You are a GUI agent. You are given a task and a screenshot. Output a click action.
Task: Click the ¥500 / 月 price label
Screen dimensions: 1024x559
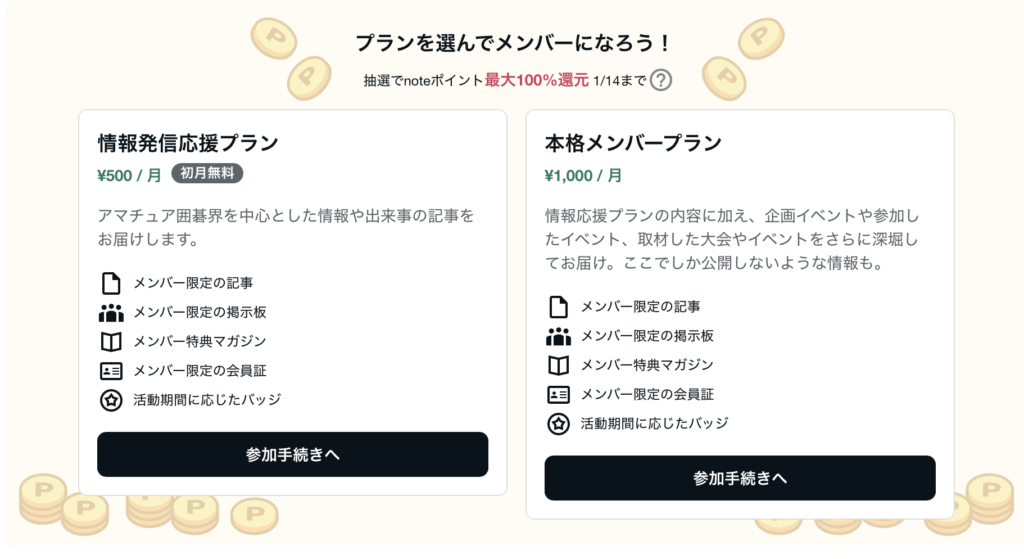tap(129, 174)
